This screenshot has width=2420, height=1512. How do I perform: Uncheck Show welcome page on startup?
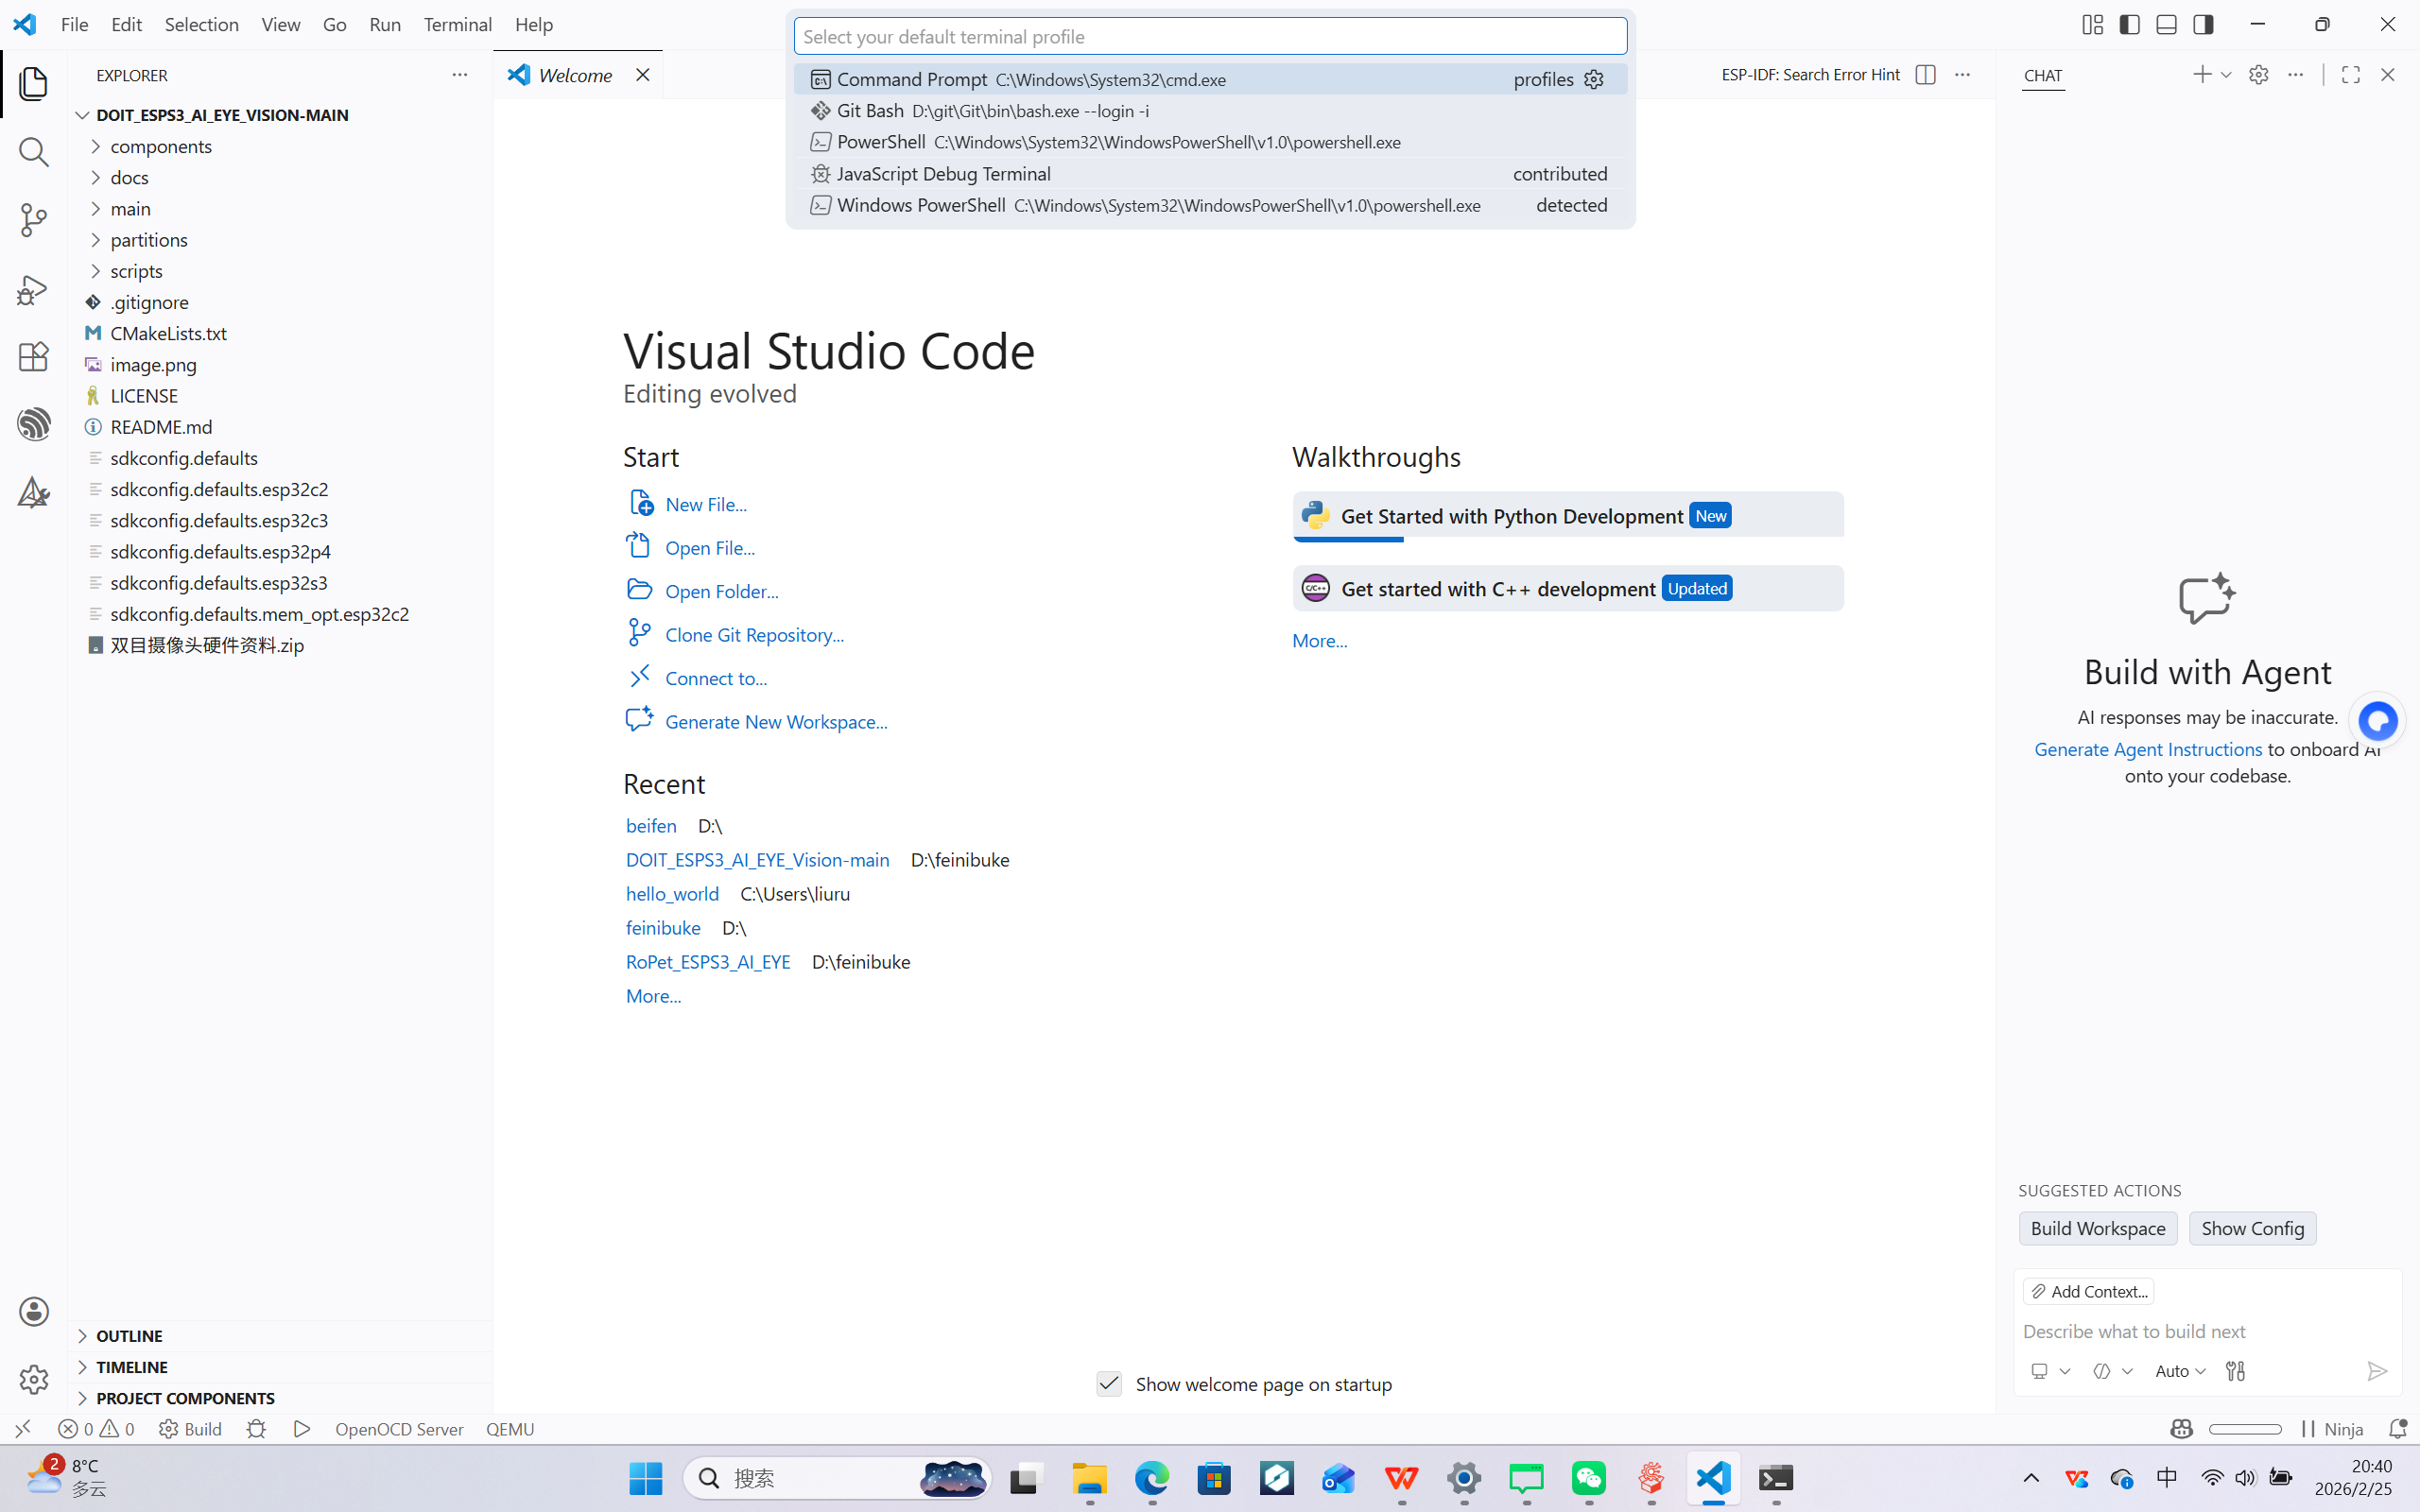[1109, 1384]
